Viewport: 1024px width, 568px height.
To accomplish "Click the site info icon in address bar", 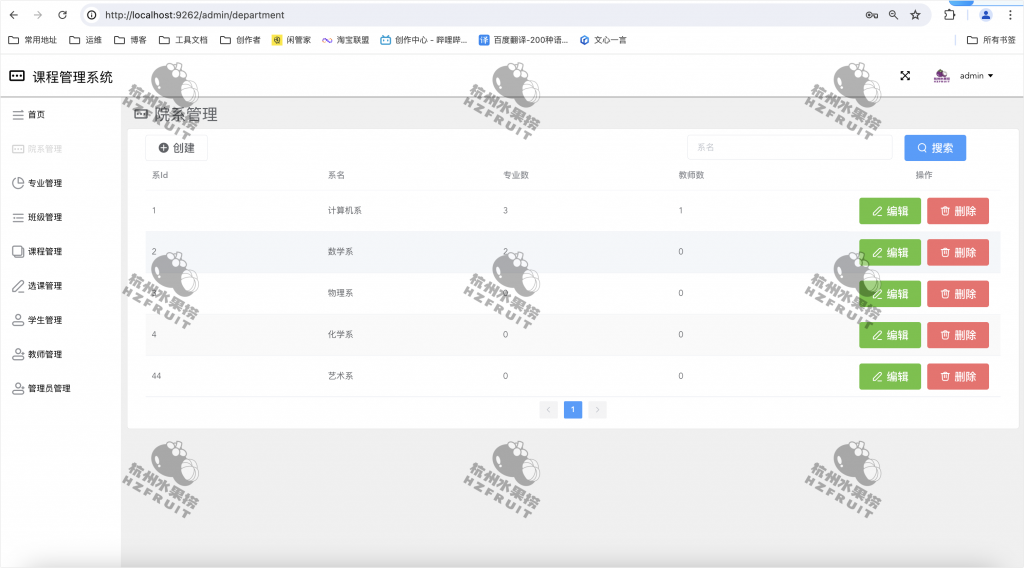I will (92, 14).
